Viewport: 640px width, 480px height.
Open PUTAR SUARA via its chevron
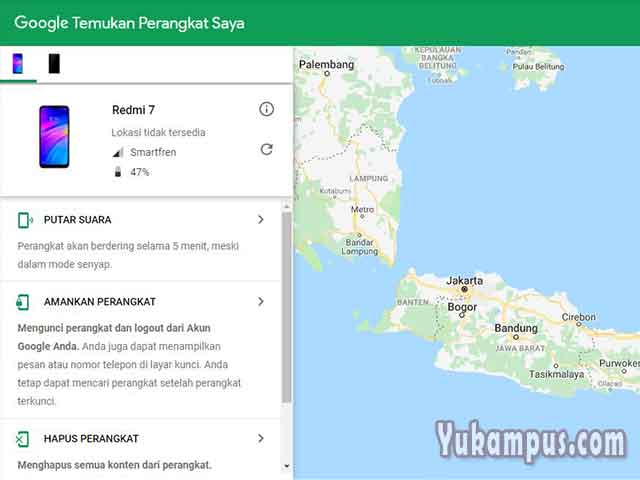click(x=261, y=220)
